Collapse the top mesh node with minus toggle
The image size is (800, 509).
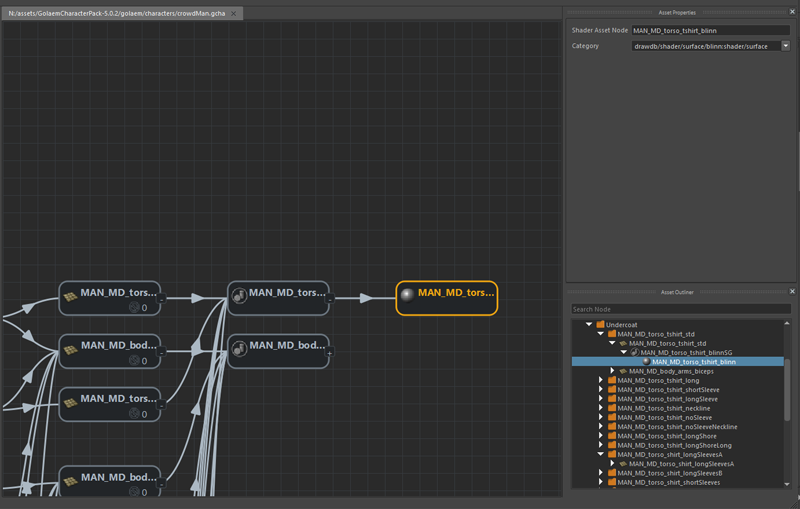(x=162, y=298)
